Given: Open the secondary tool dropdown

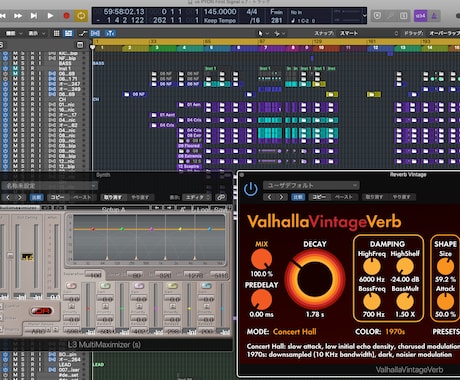Looking at the screenshot, I should (279, 33).
